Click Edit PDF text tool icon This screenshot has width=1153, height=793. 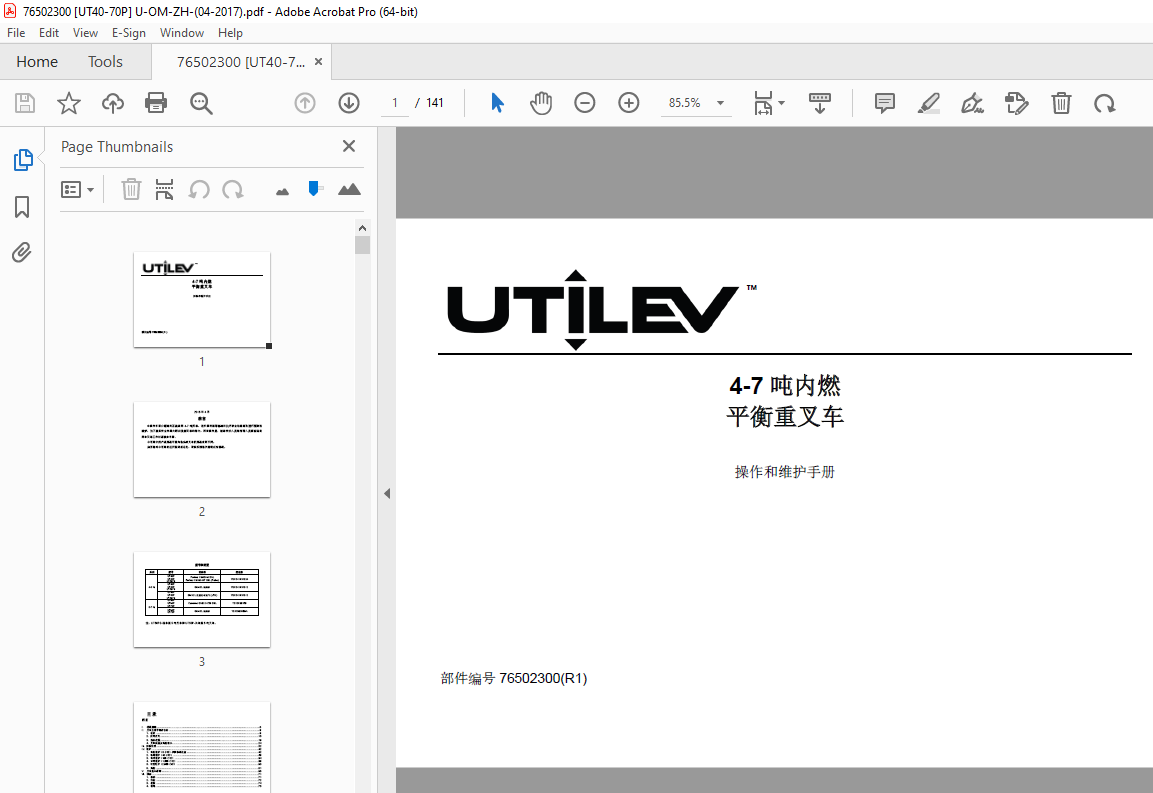point(1016,103)
